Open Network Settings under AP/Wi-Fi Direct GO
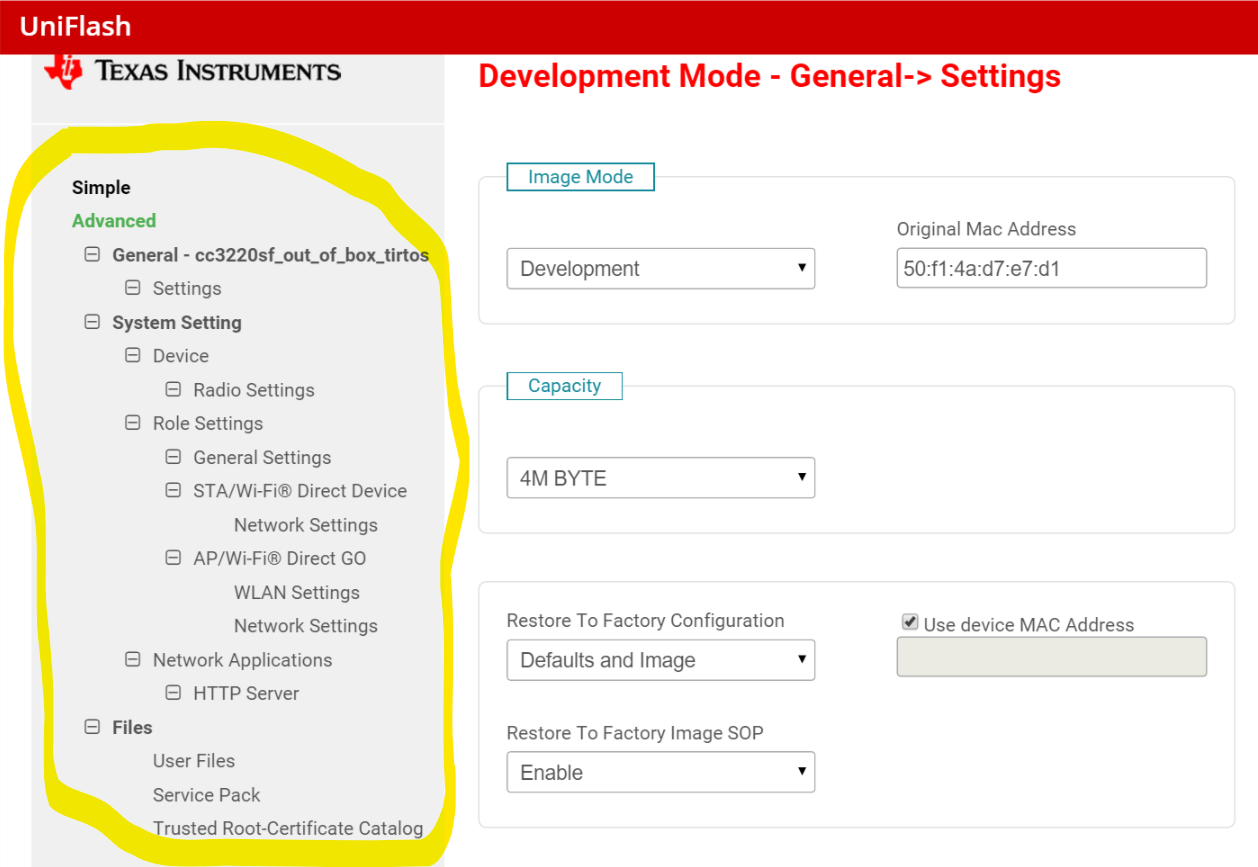The width and height of the screenshot is (1258, 867). point(306,626)
